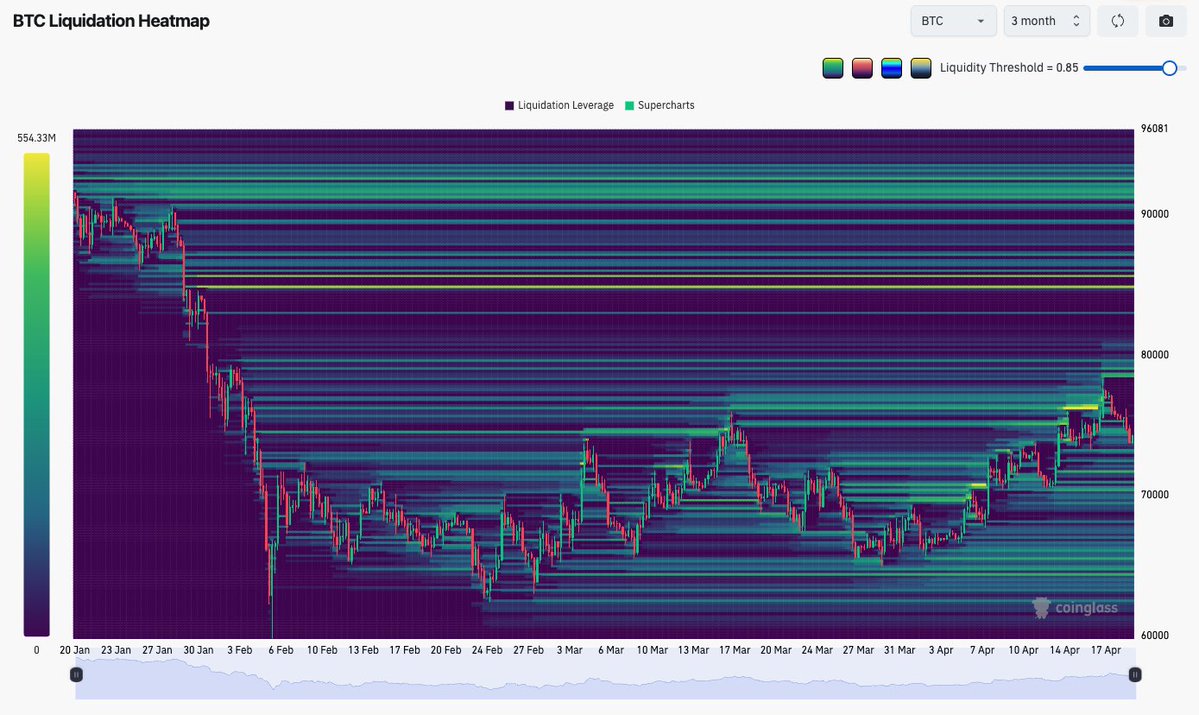Select the yellow-dark color scheme swatch
The height and width of the screenshot is (715, 1199).
pyautogui.click(x=921, y=68)
